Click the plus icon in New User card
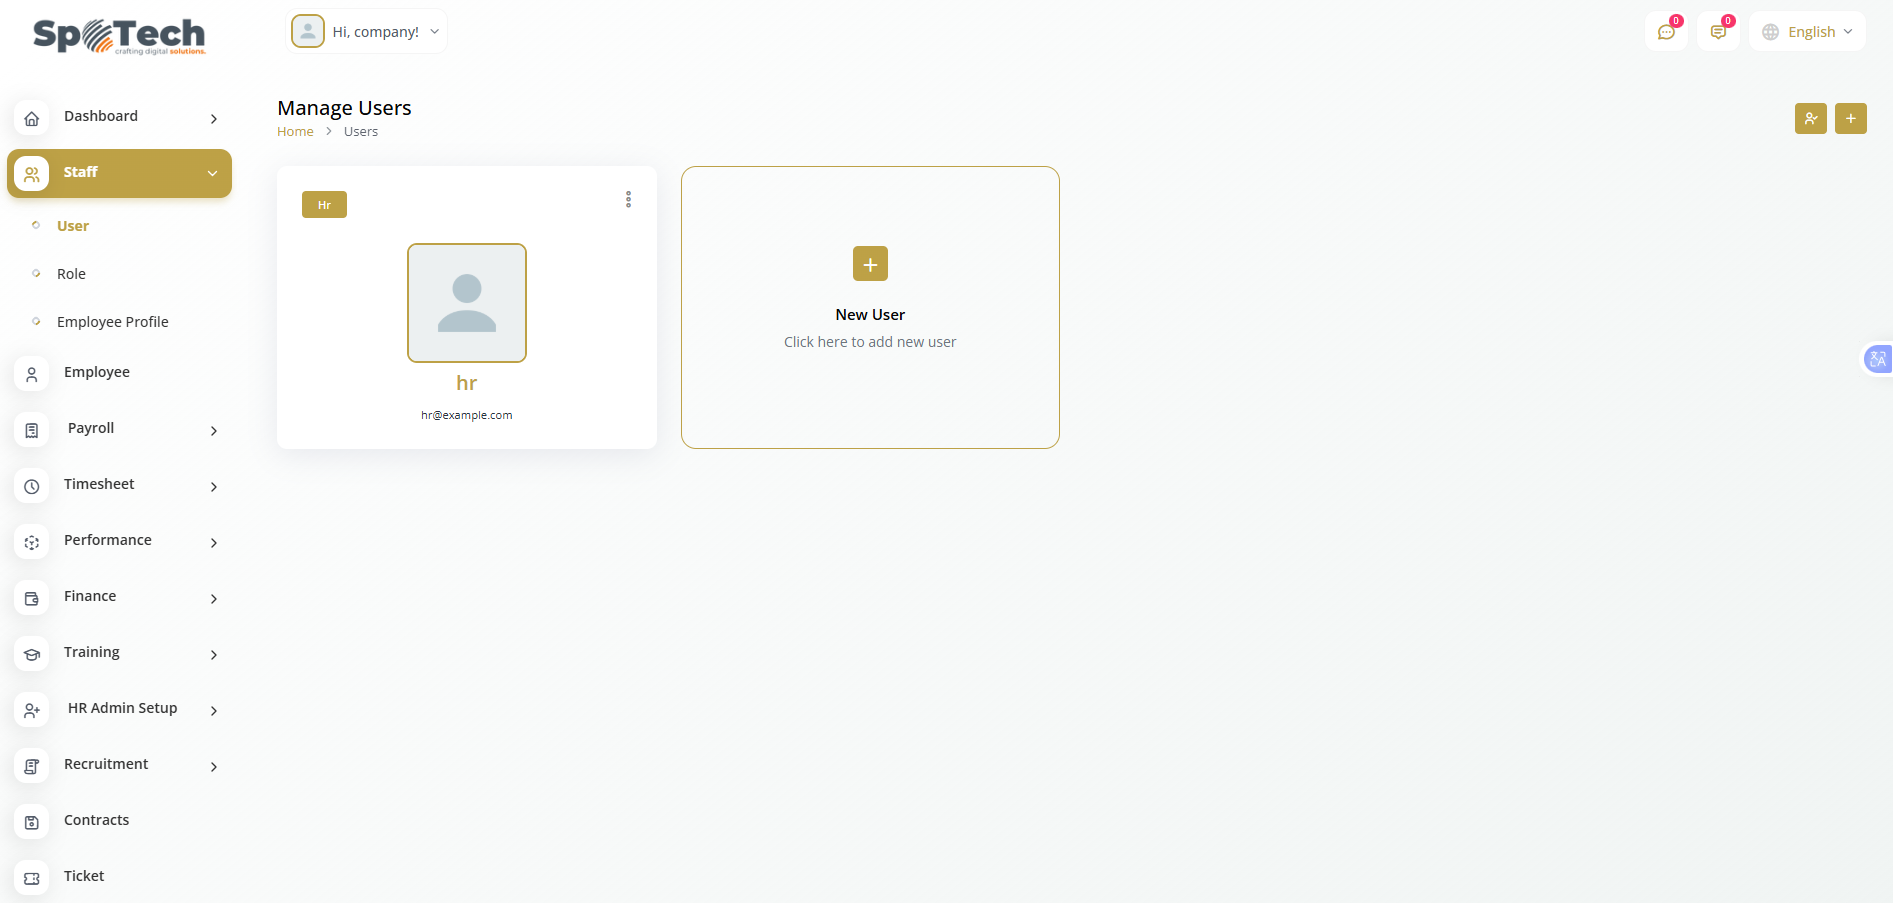Image resolution: width=1893 pixels, height=903 pixels. (x=870, y=264)
